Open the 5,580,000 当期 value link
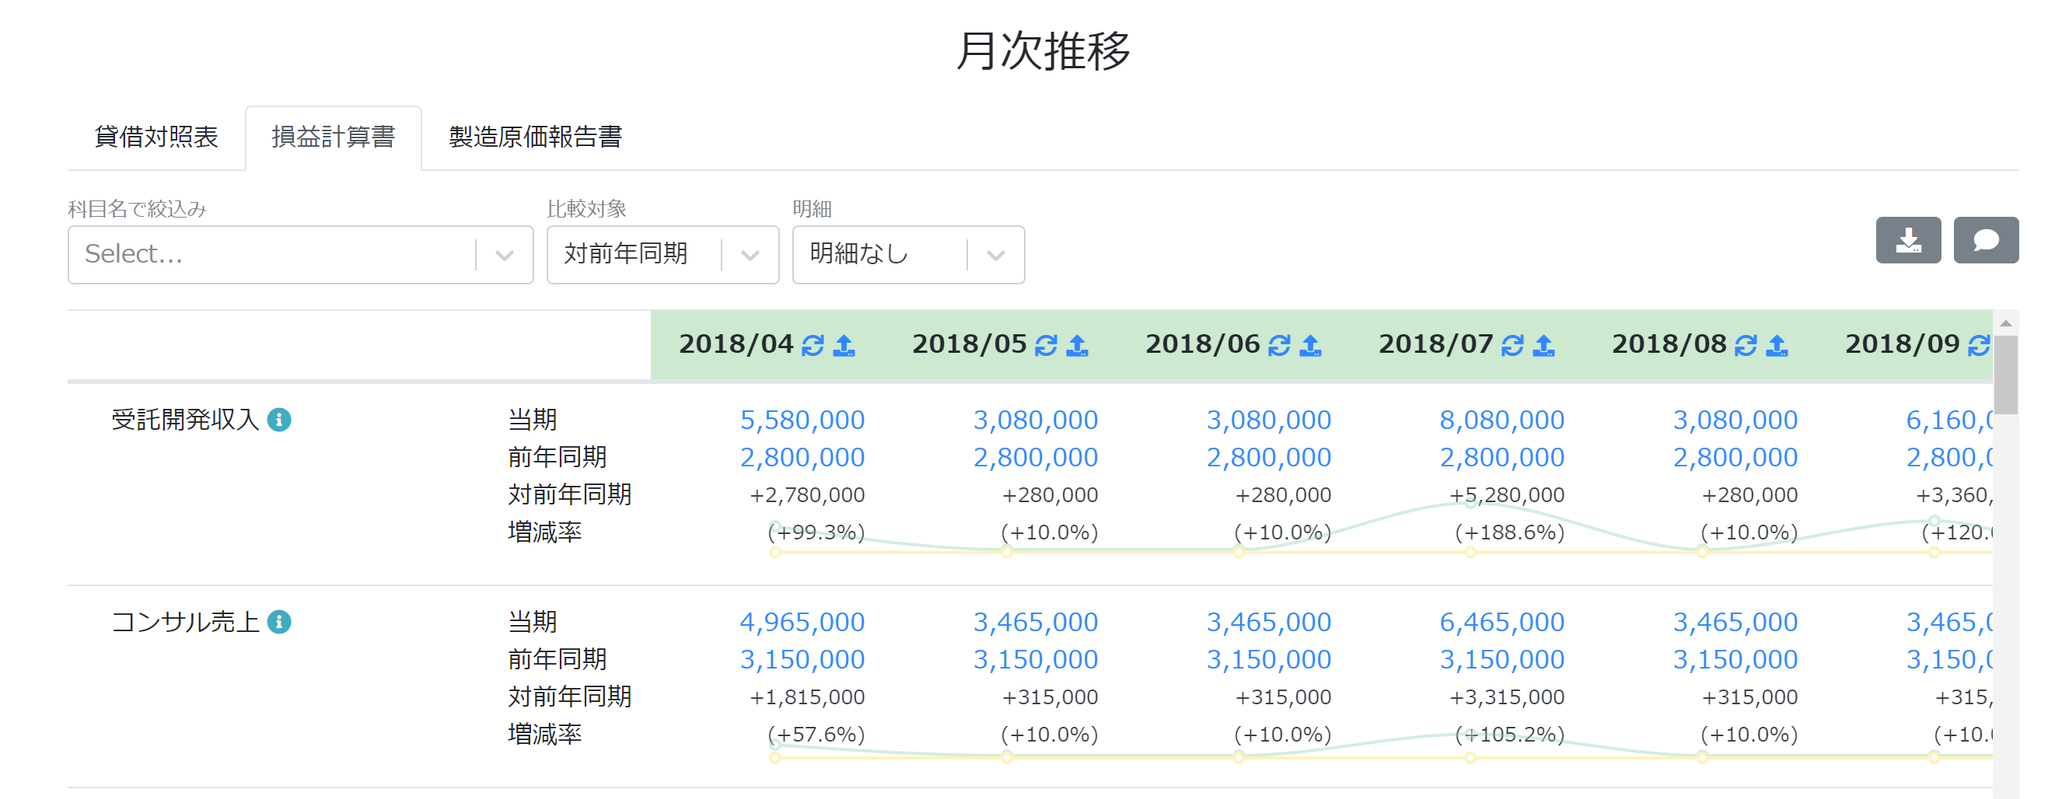 coord(802,420)
